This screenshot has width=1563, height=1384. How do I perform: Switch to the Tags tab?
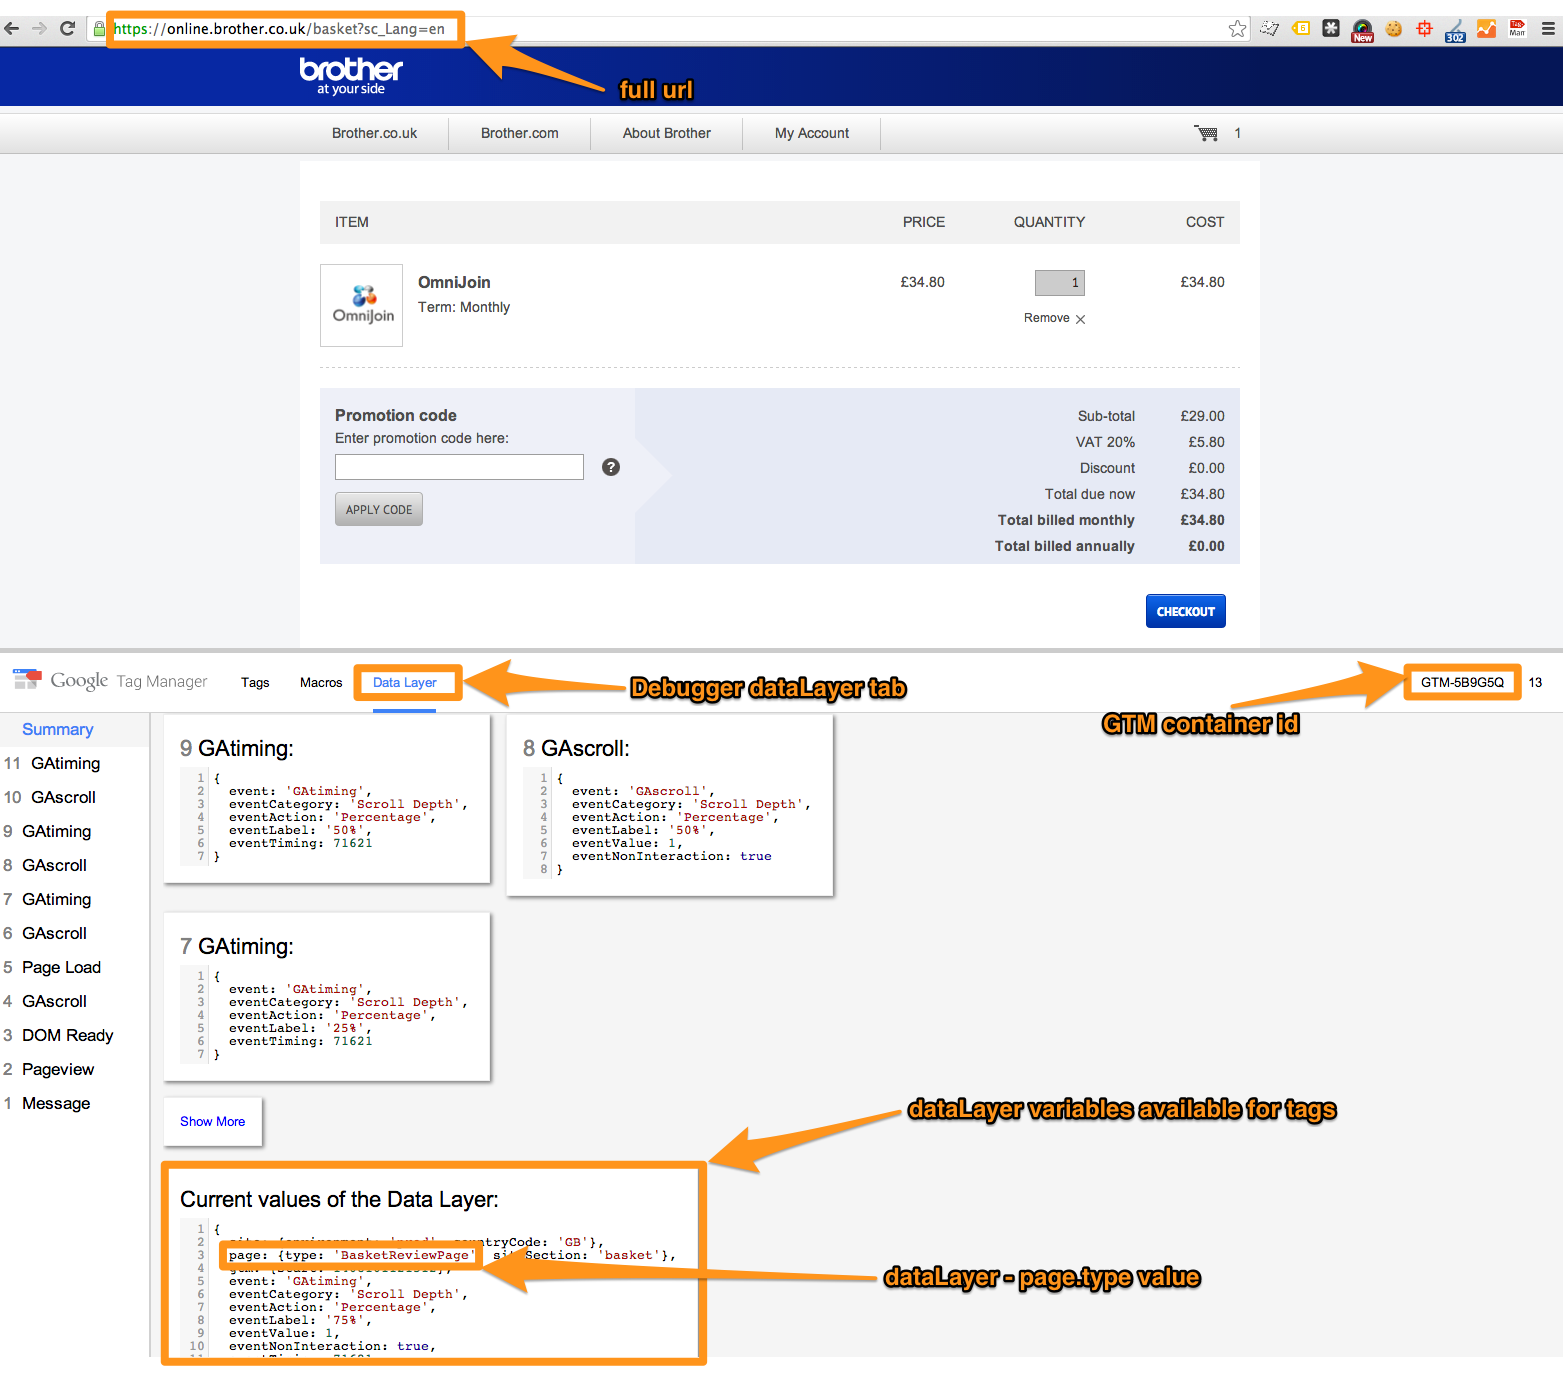(255, 683)
